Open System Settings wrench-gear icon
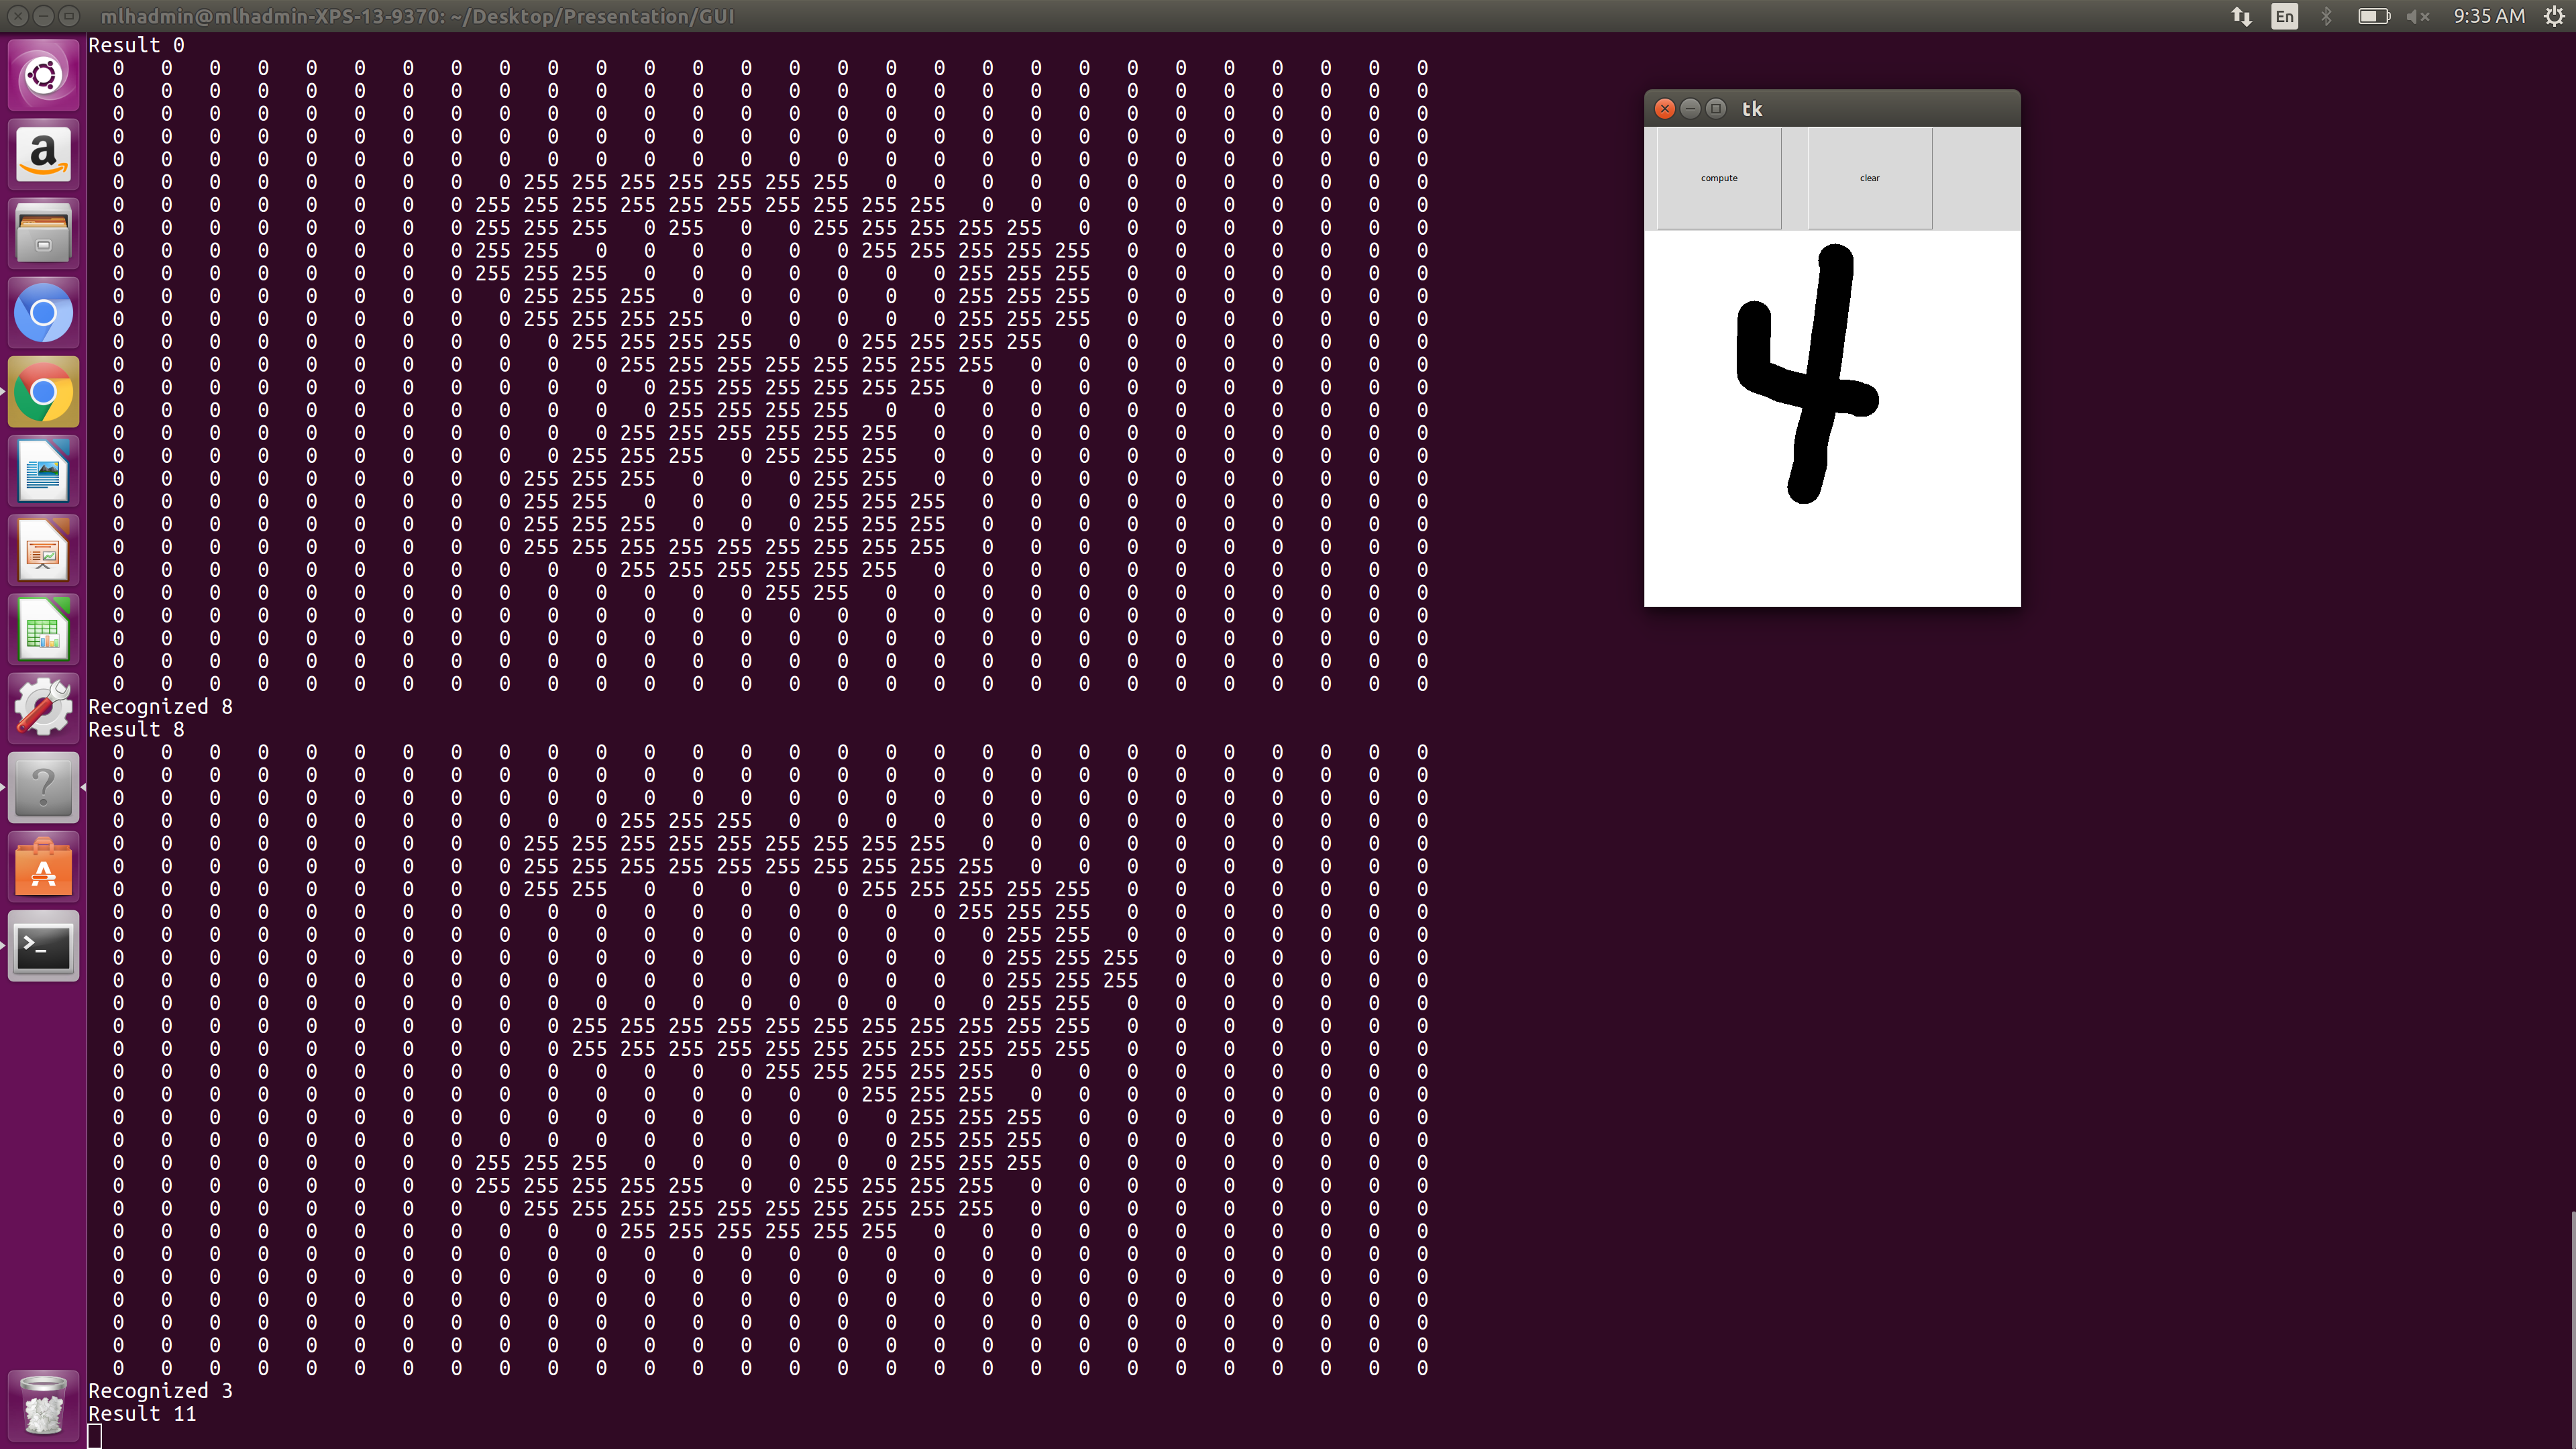The width and height of the screenshot is (2576, 1449). [43, 708]
